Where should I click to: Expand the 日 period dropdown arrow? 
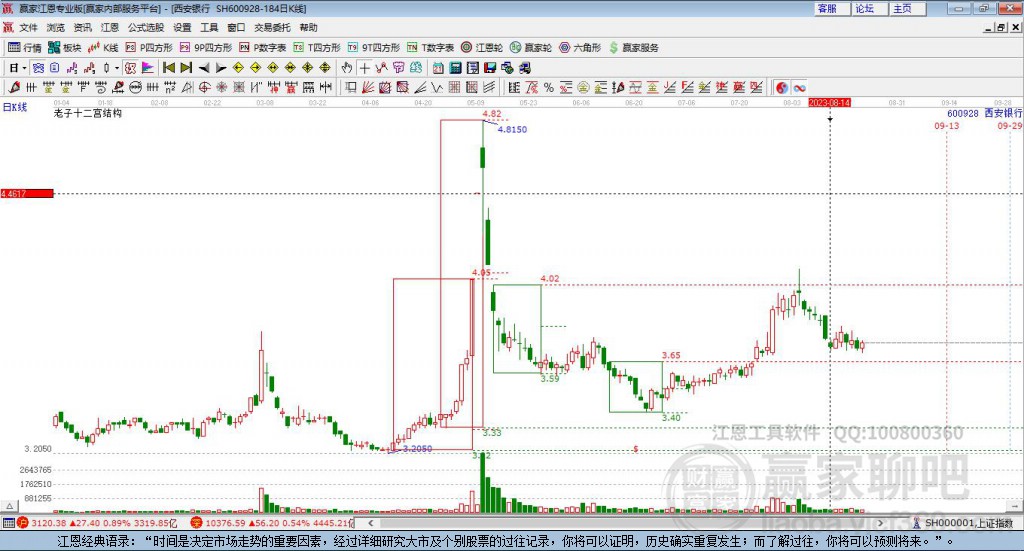pos(24,68)
